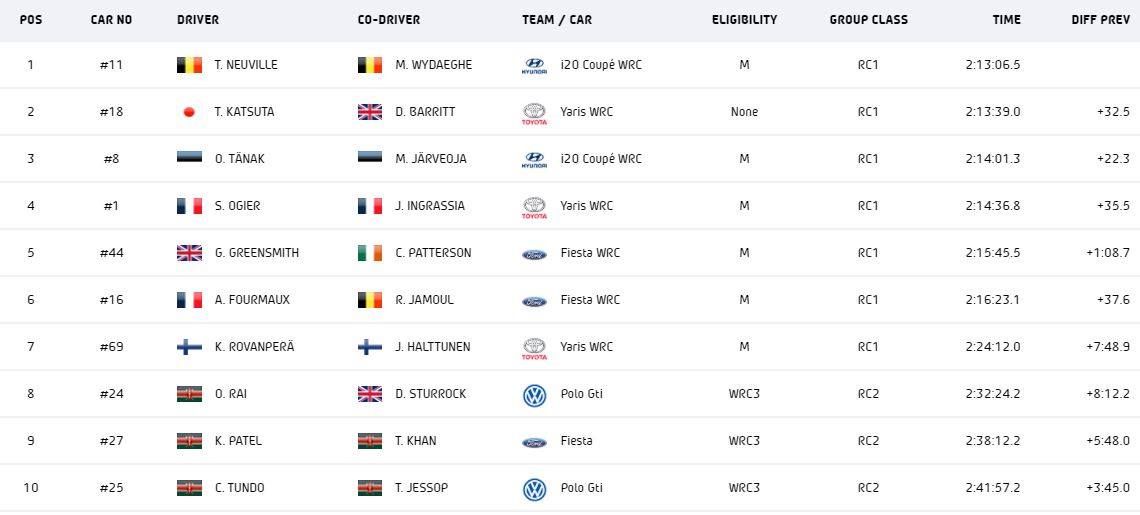Click the Estonian flag beside O. Tänak
Screen dimensions: 1140x515
pos(189,159)
